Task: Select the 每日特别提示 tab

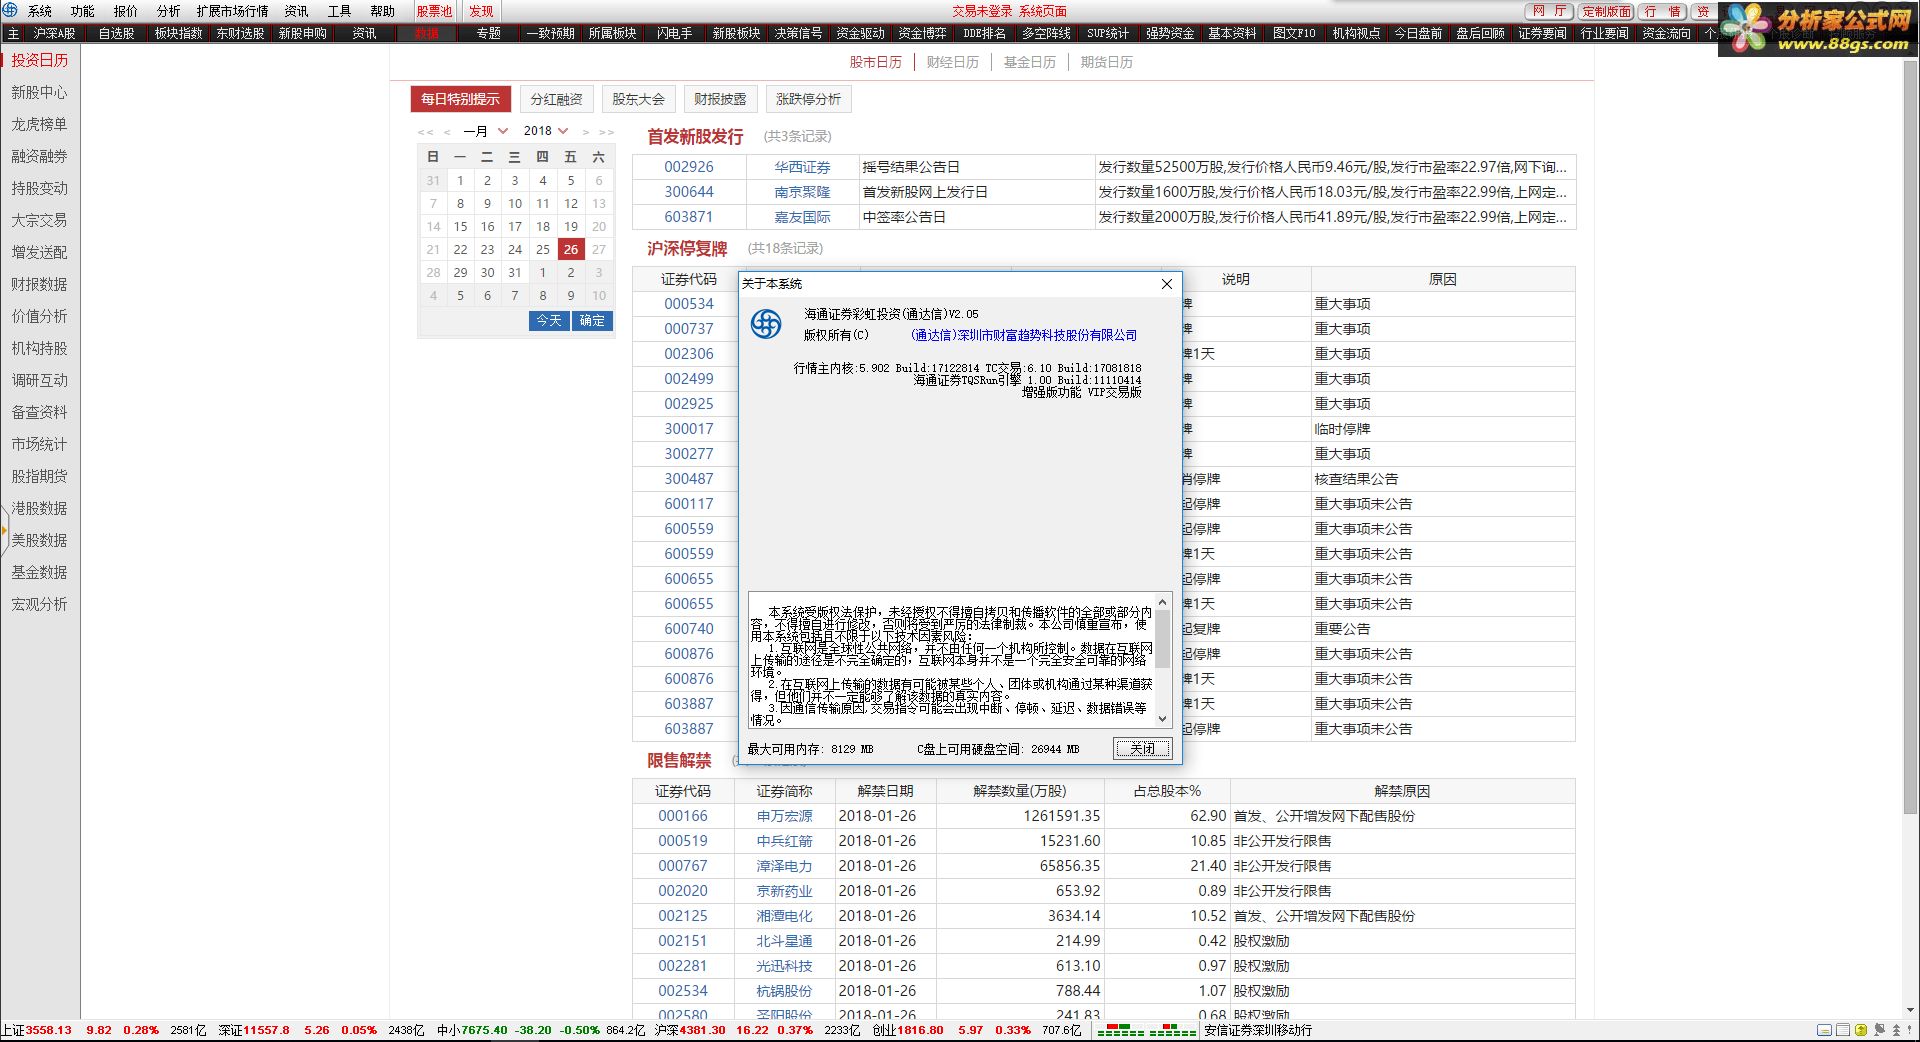Action: pos(460,99)
